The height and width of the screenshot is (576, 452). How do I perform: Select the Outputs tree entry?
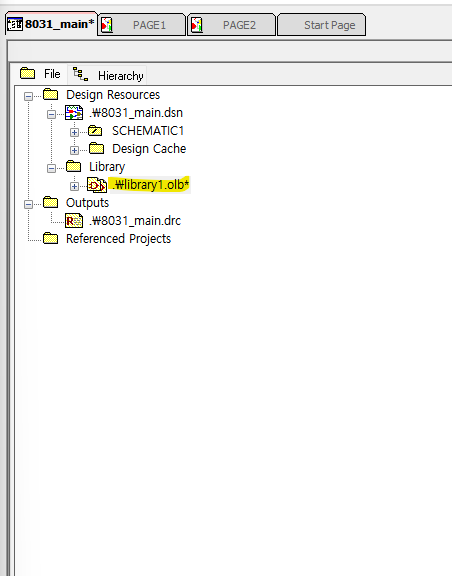87,203
